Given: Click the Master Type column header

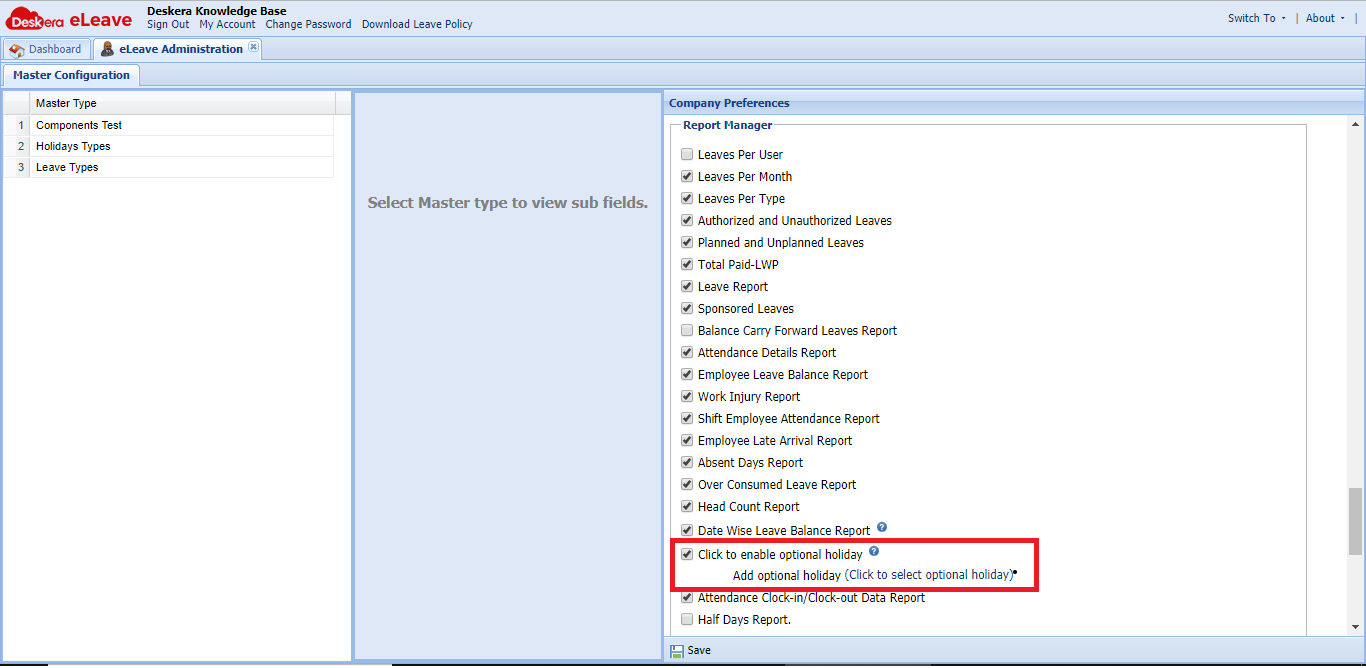Looking at the screenshot, I should pos(182,103).
